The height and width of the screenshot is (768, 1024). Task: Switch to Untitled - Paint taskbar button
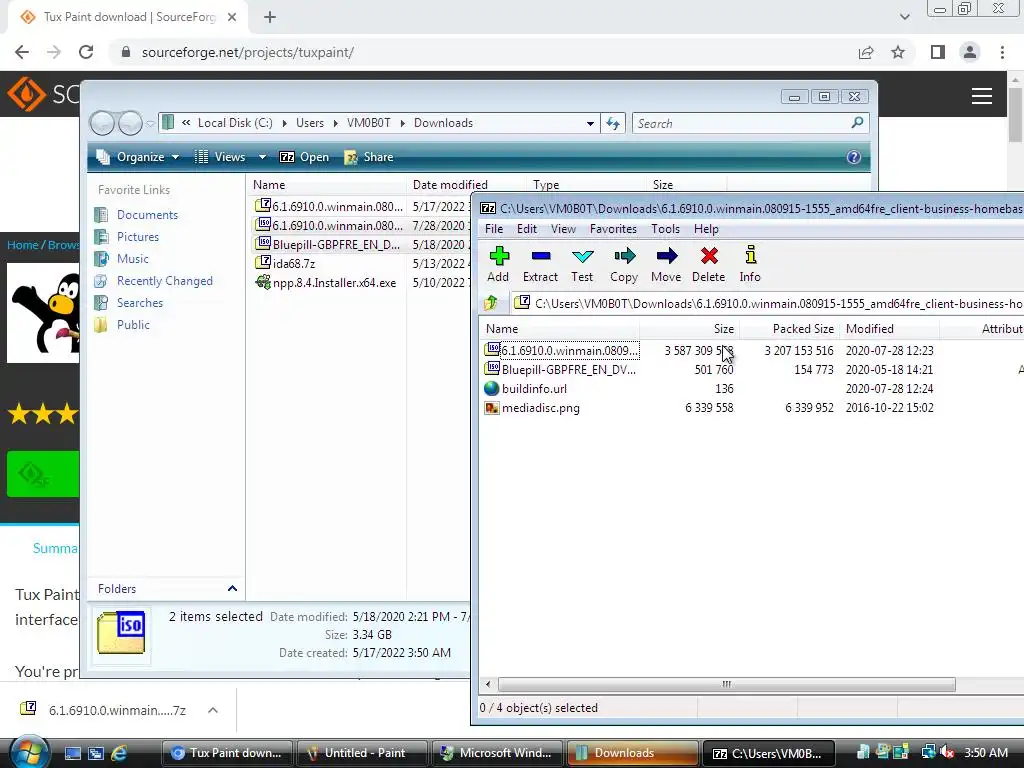[362, 753]
